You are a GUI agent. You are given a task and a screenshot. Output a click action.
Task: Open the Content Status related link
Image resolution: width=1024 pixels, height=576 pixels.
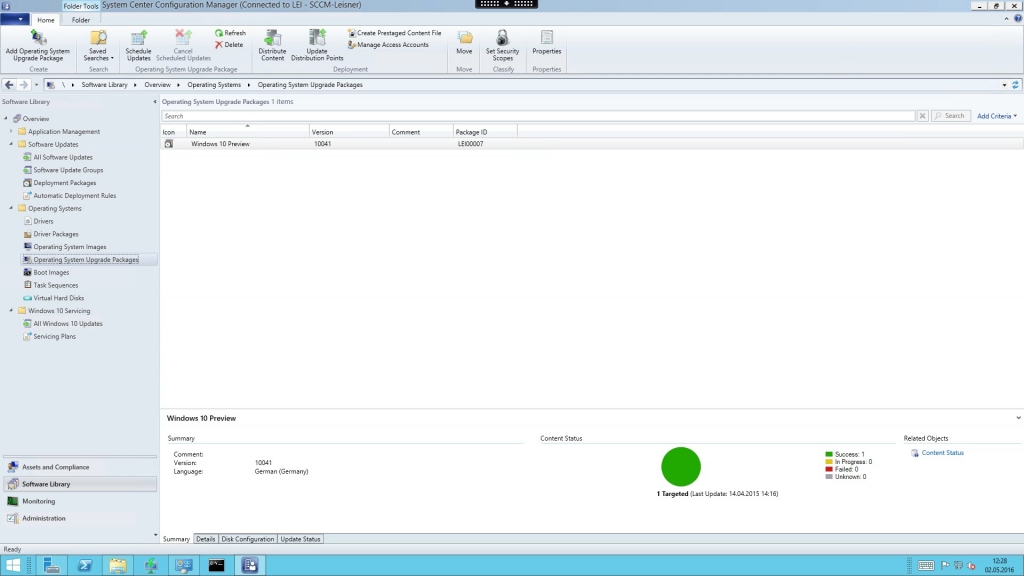[x=942, y=453]
